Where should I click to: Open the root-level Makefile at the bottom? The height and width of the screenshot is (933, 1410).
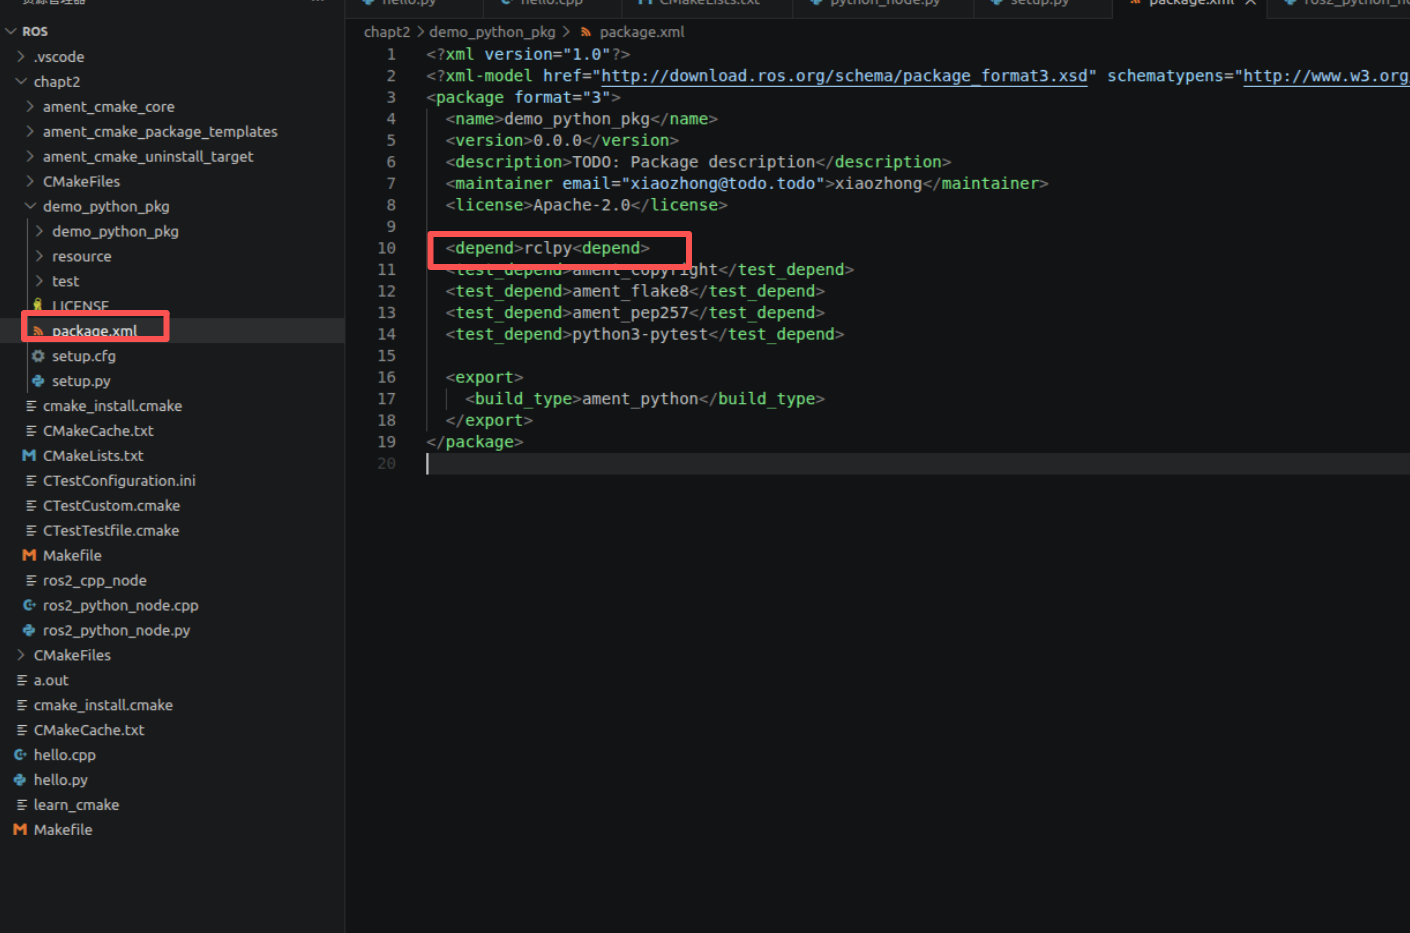[x=63, y=830]
